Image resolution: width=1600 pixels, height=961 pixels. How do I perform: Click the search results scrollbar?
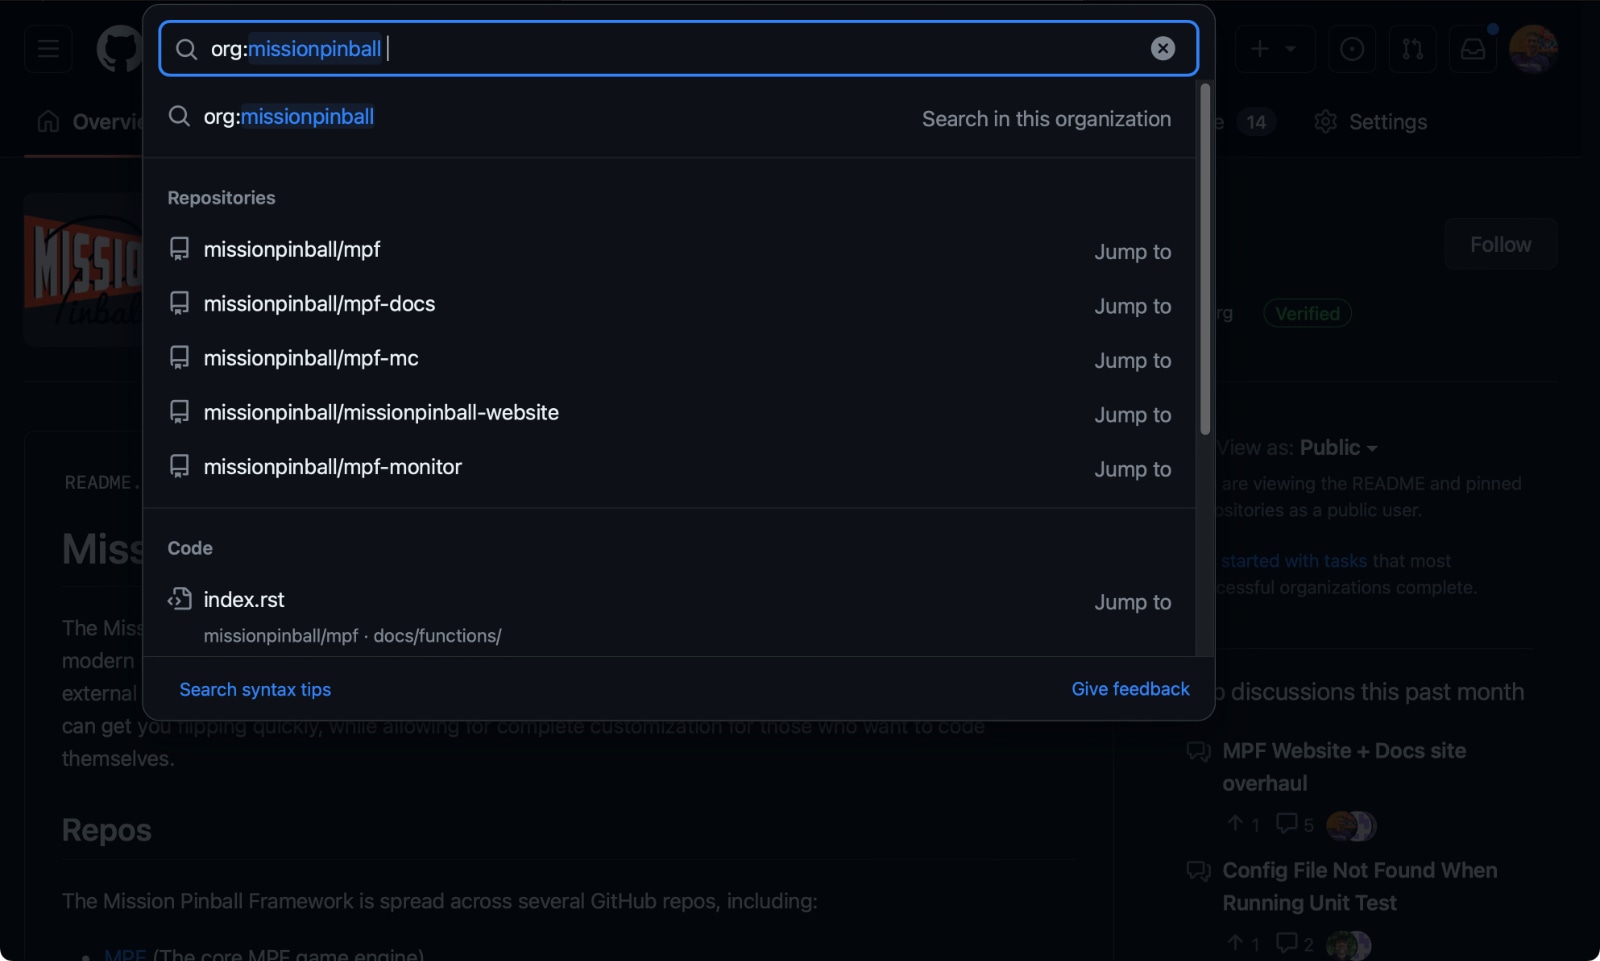click(x=1205, y=260)
